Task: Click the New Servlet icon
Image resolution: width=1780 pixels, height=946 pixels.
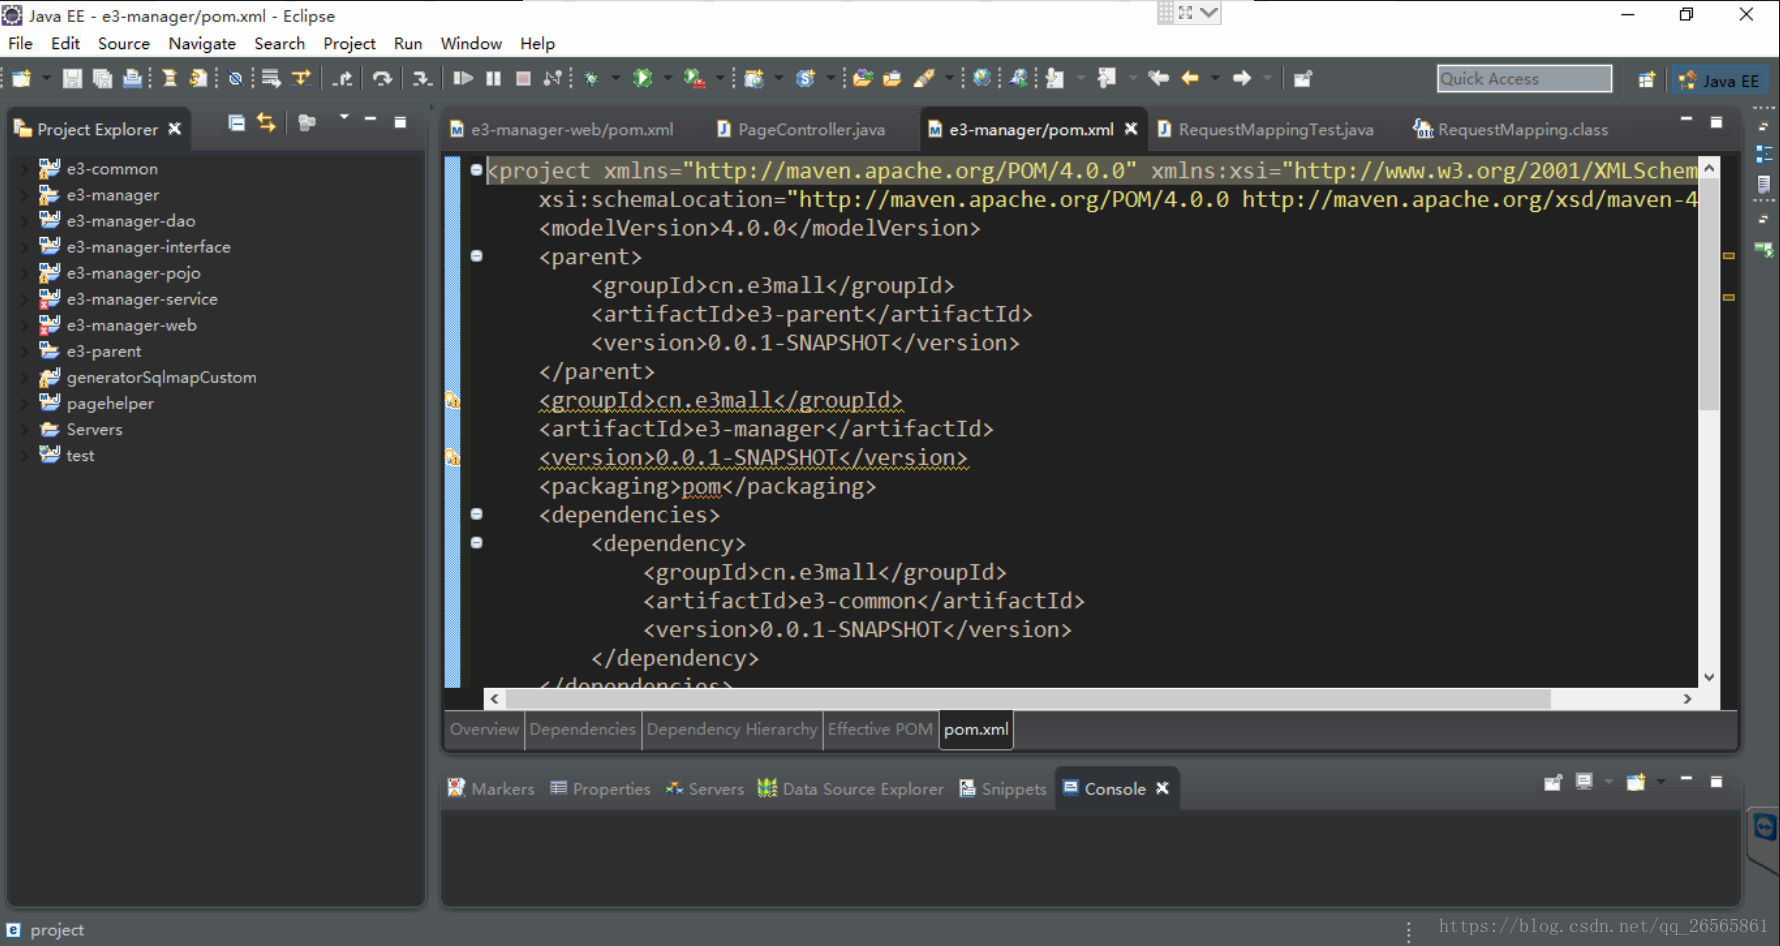Action: pyautogui.click(x=806, y=78)
